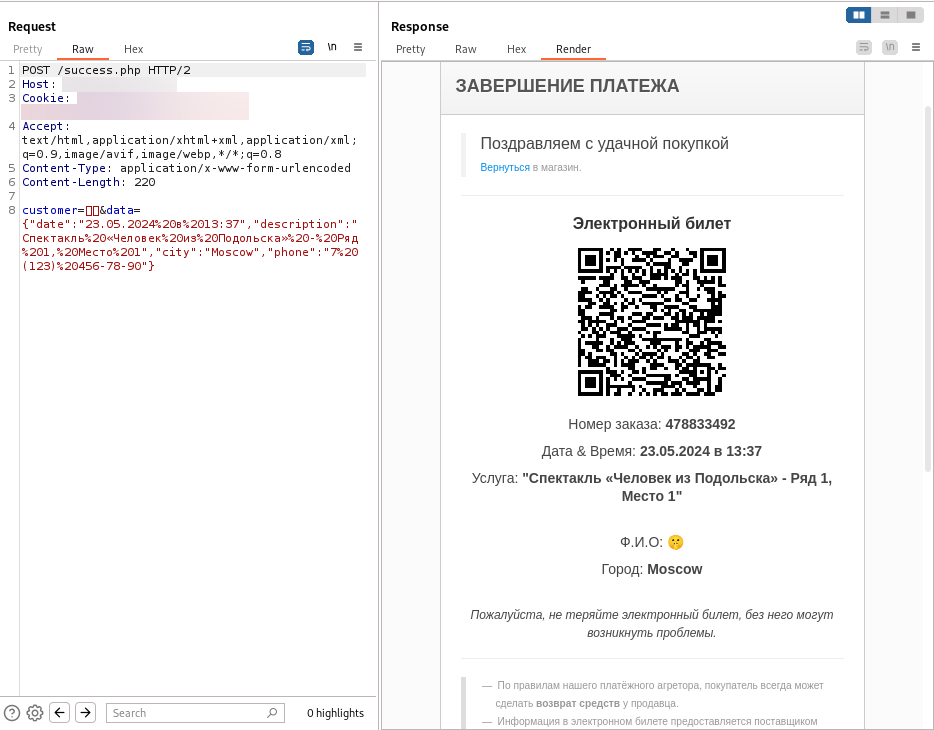
Task: Select top-bottom split layout icon
Action: click(885, 15)
